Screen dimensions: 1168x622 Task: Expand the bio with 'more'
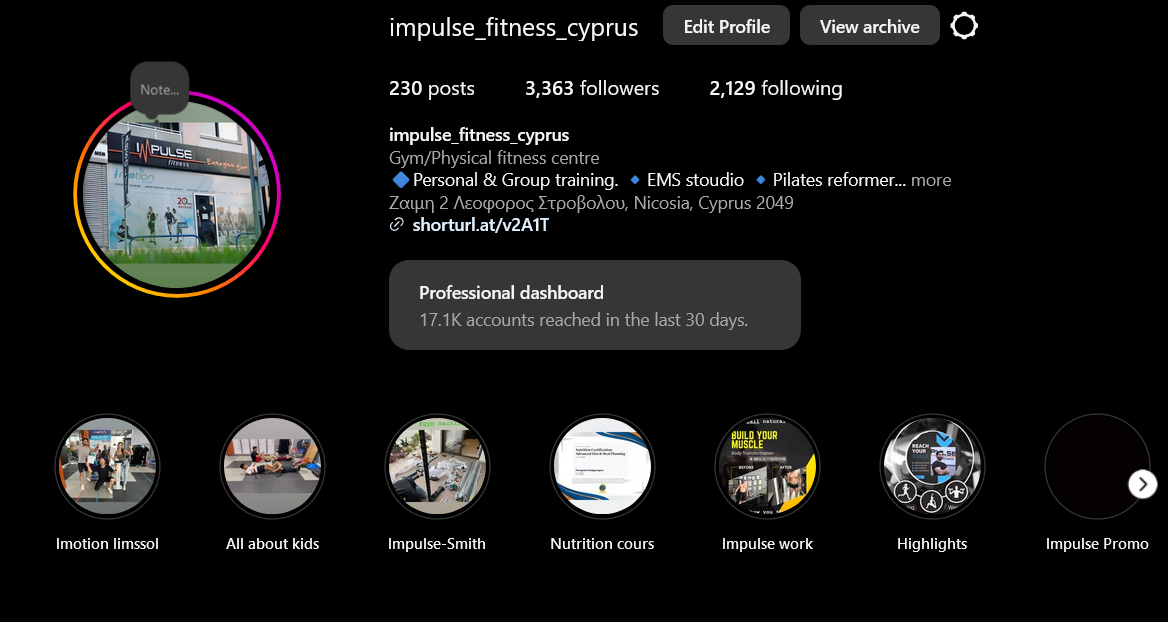[931, 180]
